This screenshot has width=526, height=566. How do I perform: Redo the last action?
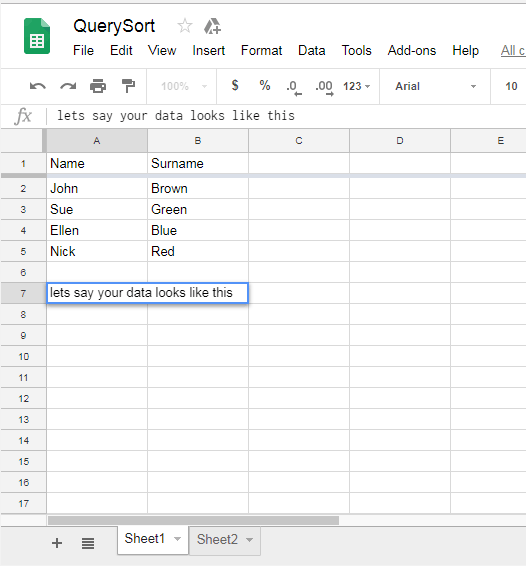coord(68,86)
